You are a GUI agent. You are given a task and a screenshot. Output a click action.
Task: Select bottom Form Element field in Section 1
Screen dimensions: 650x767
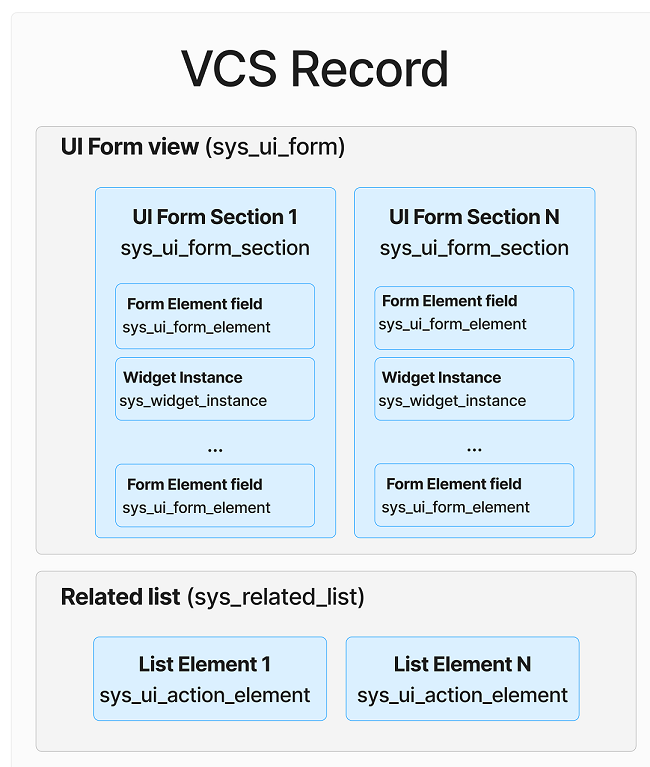(x=215, y=496)
